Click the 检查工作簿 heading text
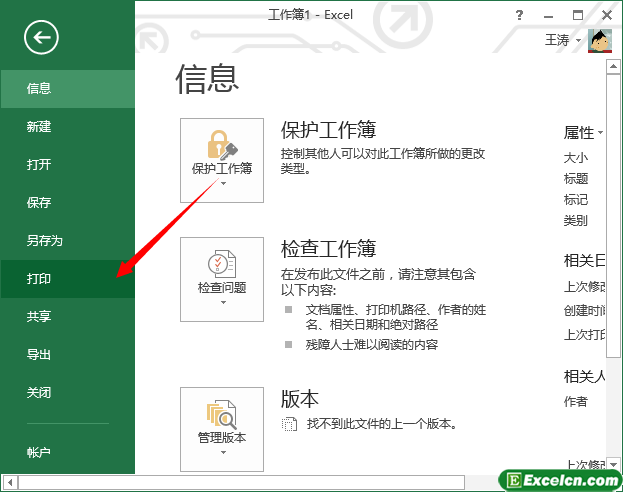Screen dimensions: 623x492 329,249
